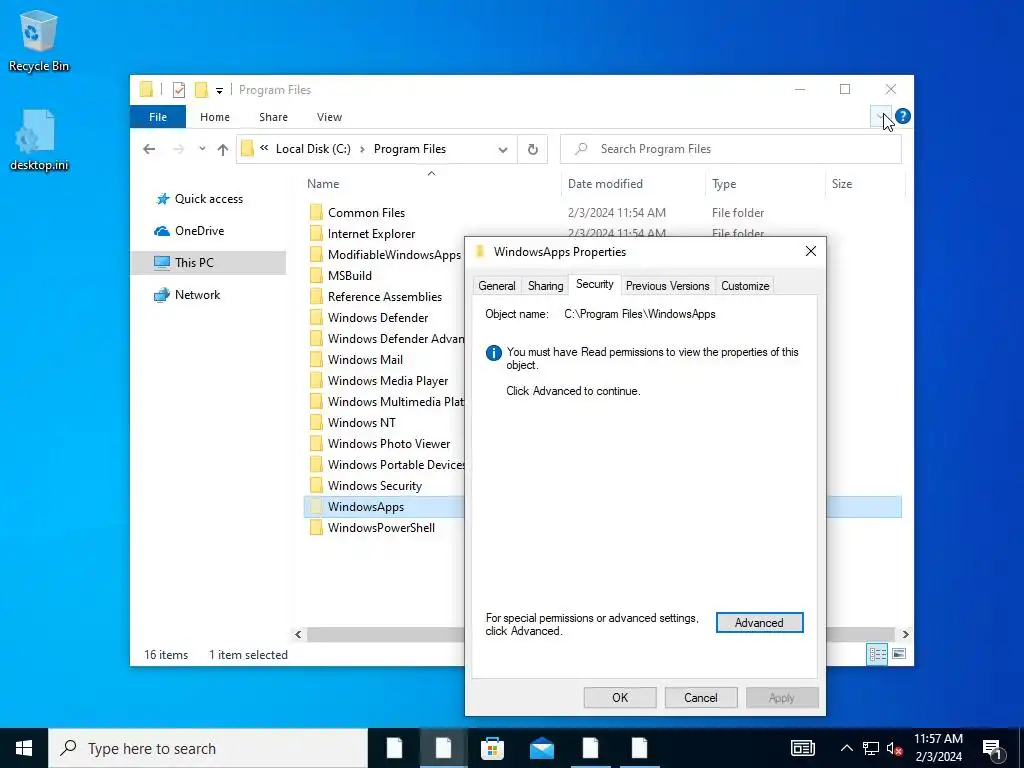
Task: Expand the ribbon with the chevron
Action: [x=882, y=116]
